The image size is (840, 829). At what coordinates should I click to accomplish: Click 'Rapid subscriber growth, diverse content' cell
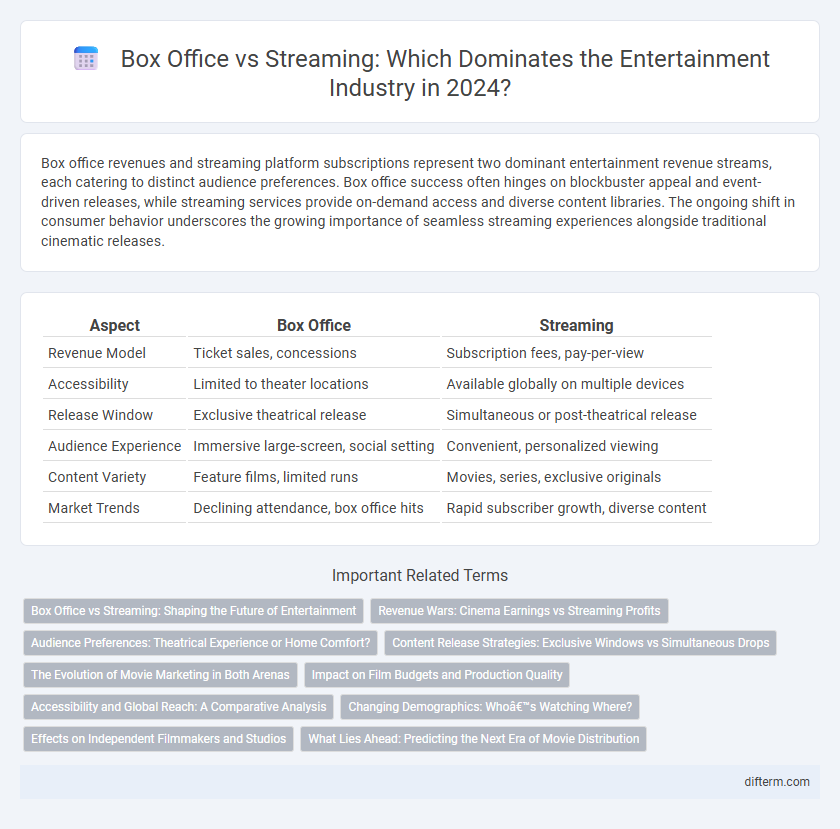[576, 508]
